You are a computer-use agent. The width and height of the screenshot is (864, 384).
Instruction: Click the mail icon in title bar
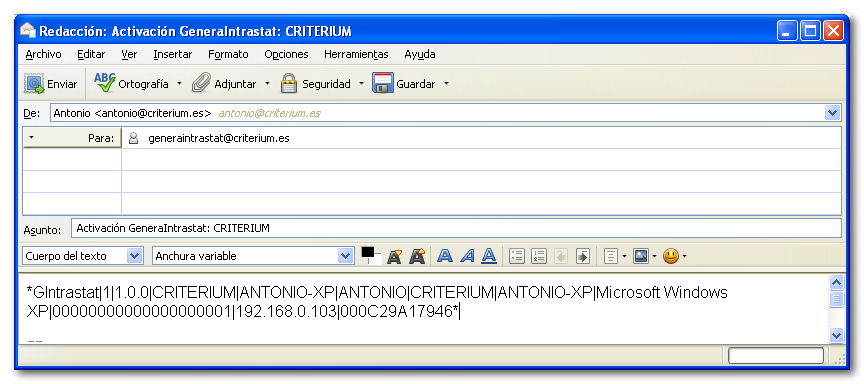click(28, 31)
